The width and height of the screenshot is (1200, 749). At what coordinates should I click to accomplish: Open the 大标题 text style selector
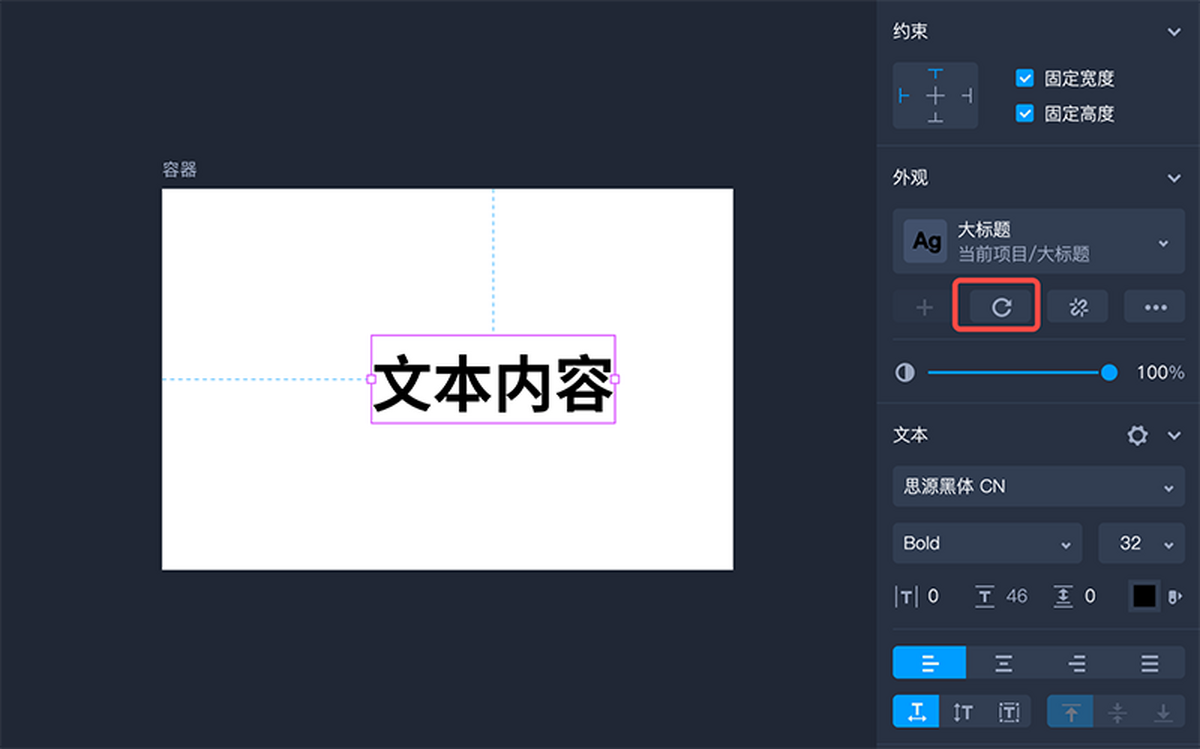click(x=1038, y=241)
